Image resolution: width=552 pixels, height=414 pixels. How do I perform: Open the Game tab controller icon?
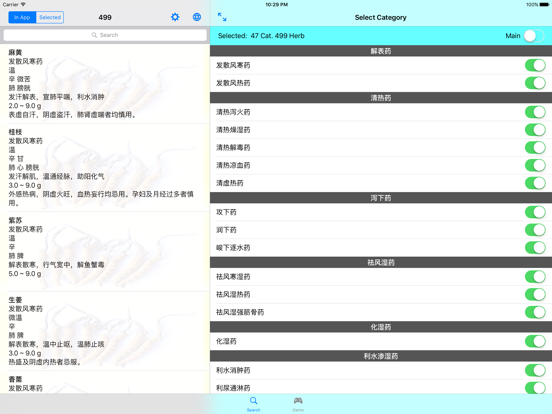tap(298, 403)
